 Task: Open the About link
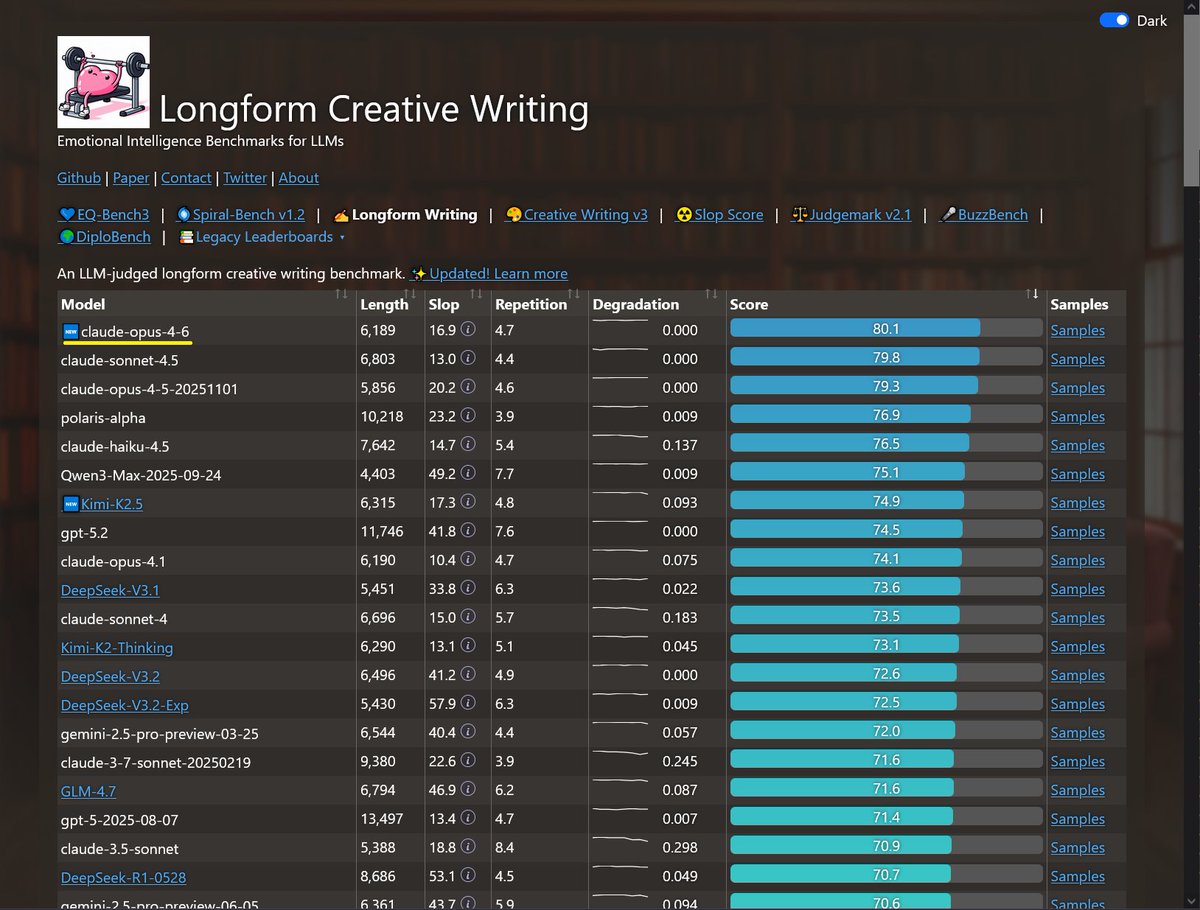[x=299, y=178]
